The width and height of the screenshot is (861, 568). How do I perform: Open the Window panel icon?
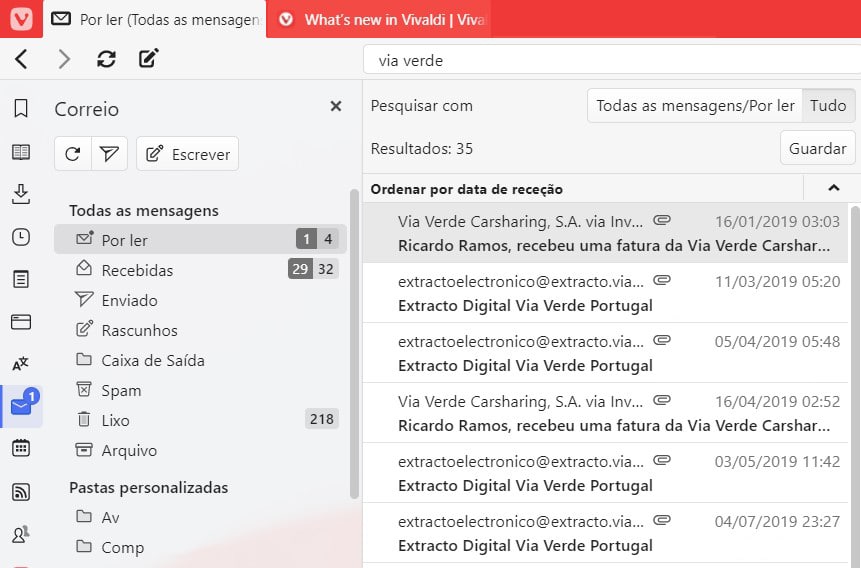(x=21, y=322)
